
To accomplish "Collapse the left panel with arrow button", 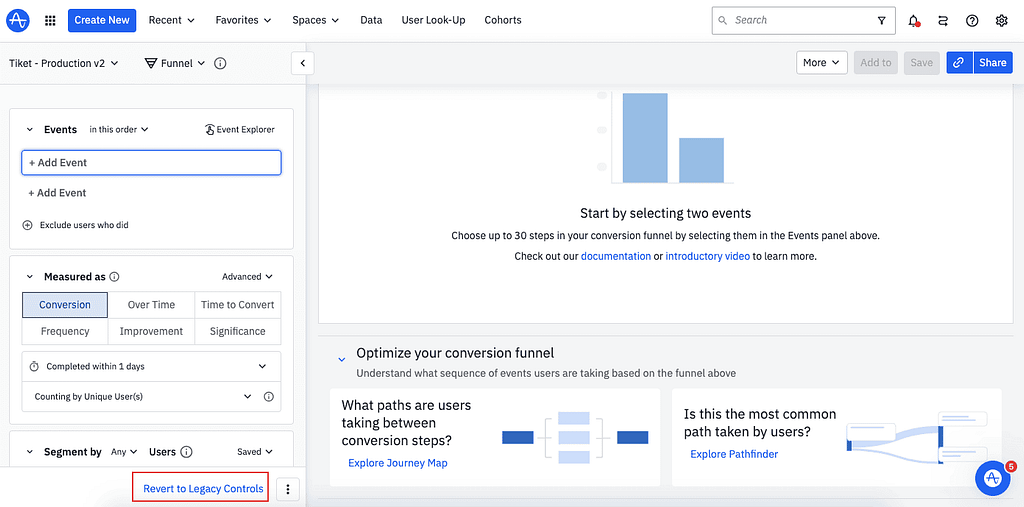I will (x=302, y=63).
